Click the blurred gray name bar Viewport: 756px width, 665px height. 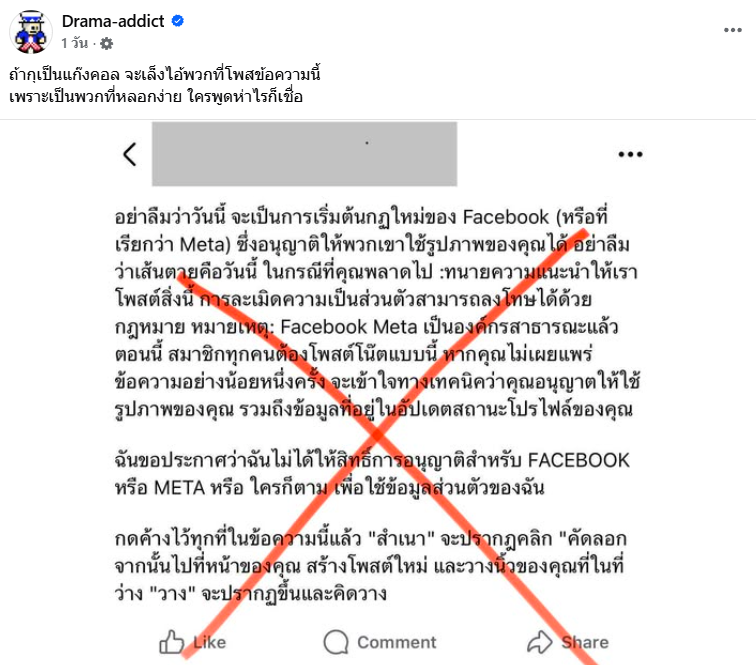coord(304,154)
